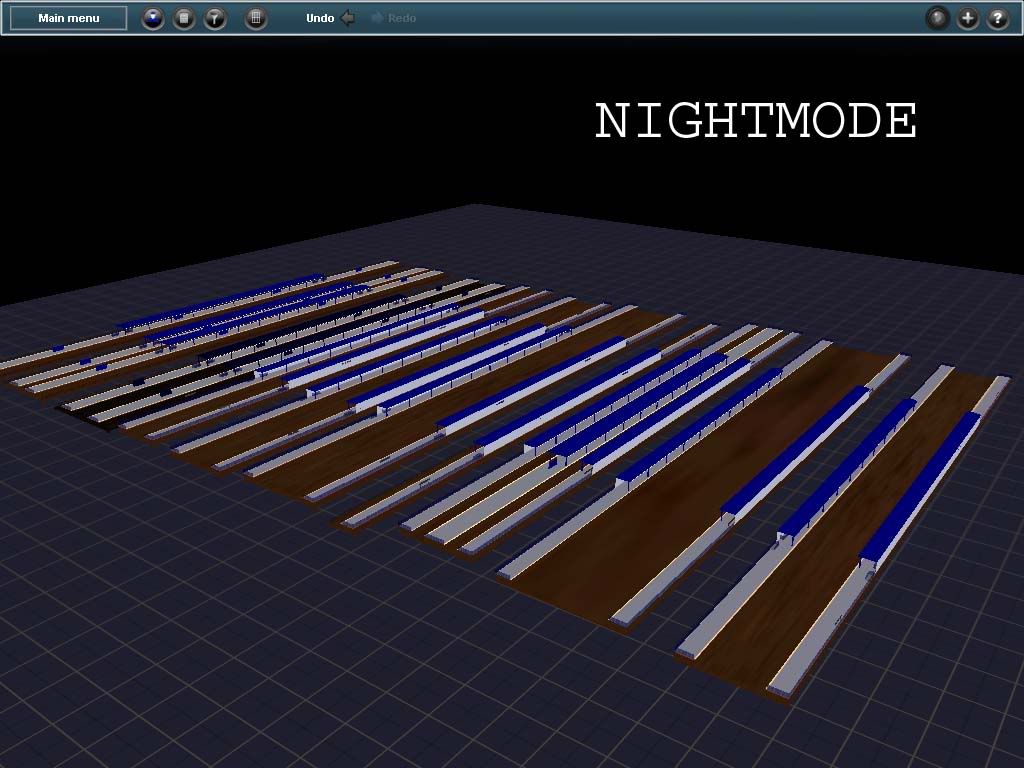This screenshot has height=768, width=1024.
Task: Click the plus icon in top-right toolbar
Action: [x=967, y=18]
